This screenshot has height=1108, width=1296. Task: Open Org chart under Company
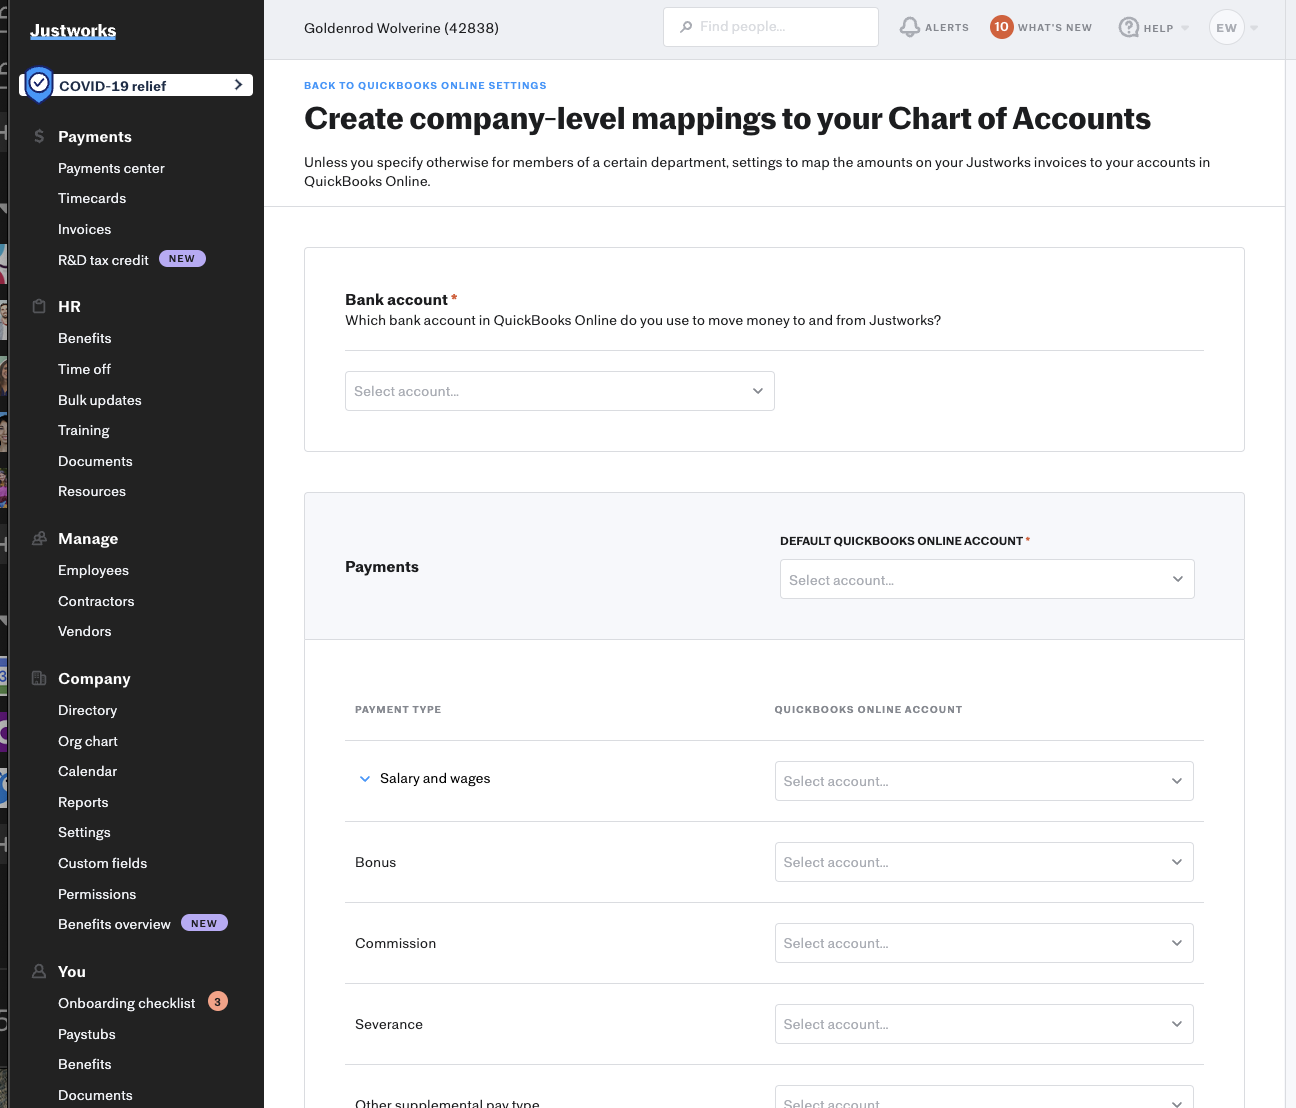(88, 741)
